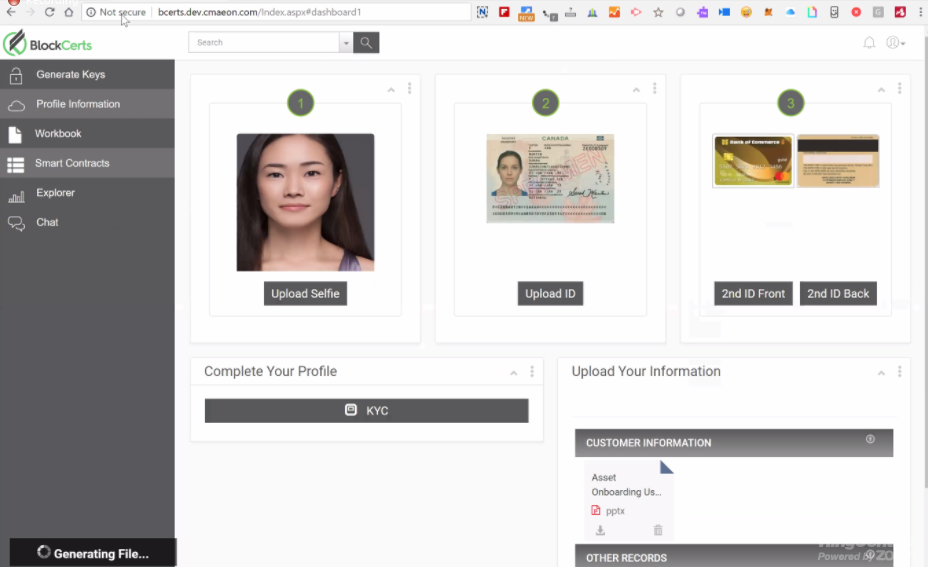The height and width of the screenshot is (567, 928).
Task: Go to browser home page
Action: (x=69, y=12)
